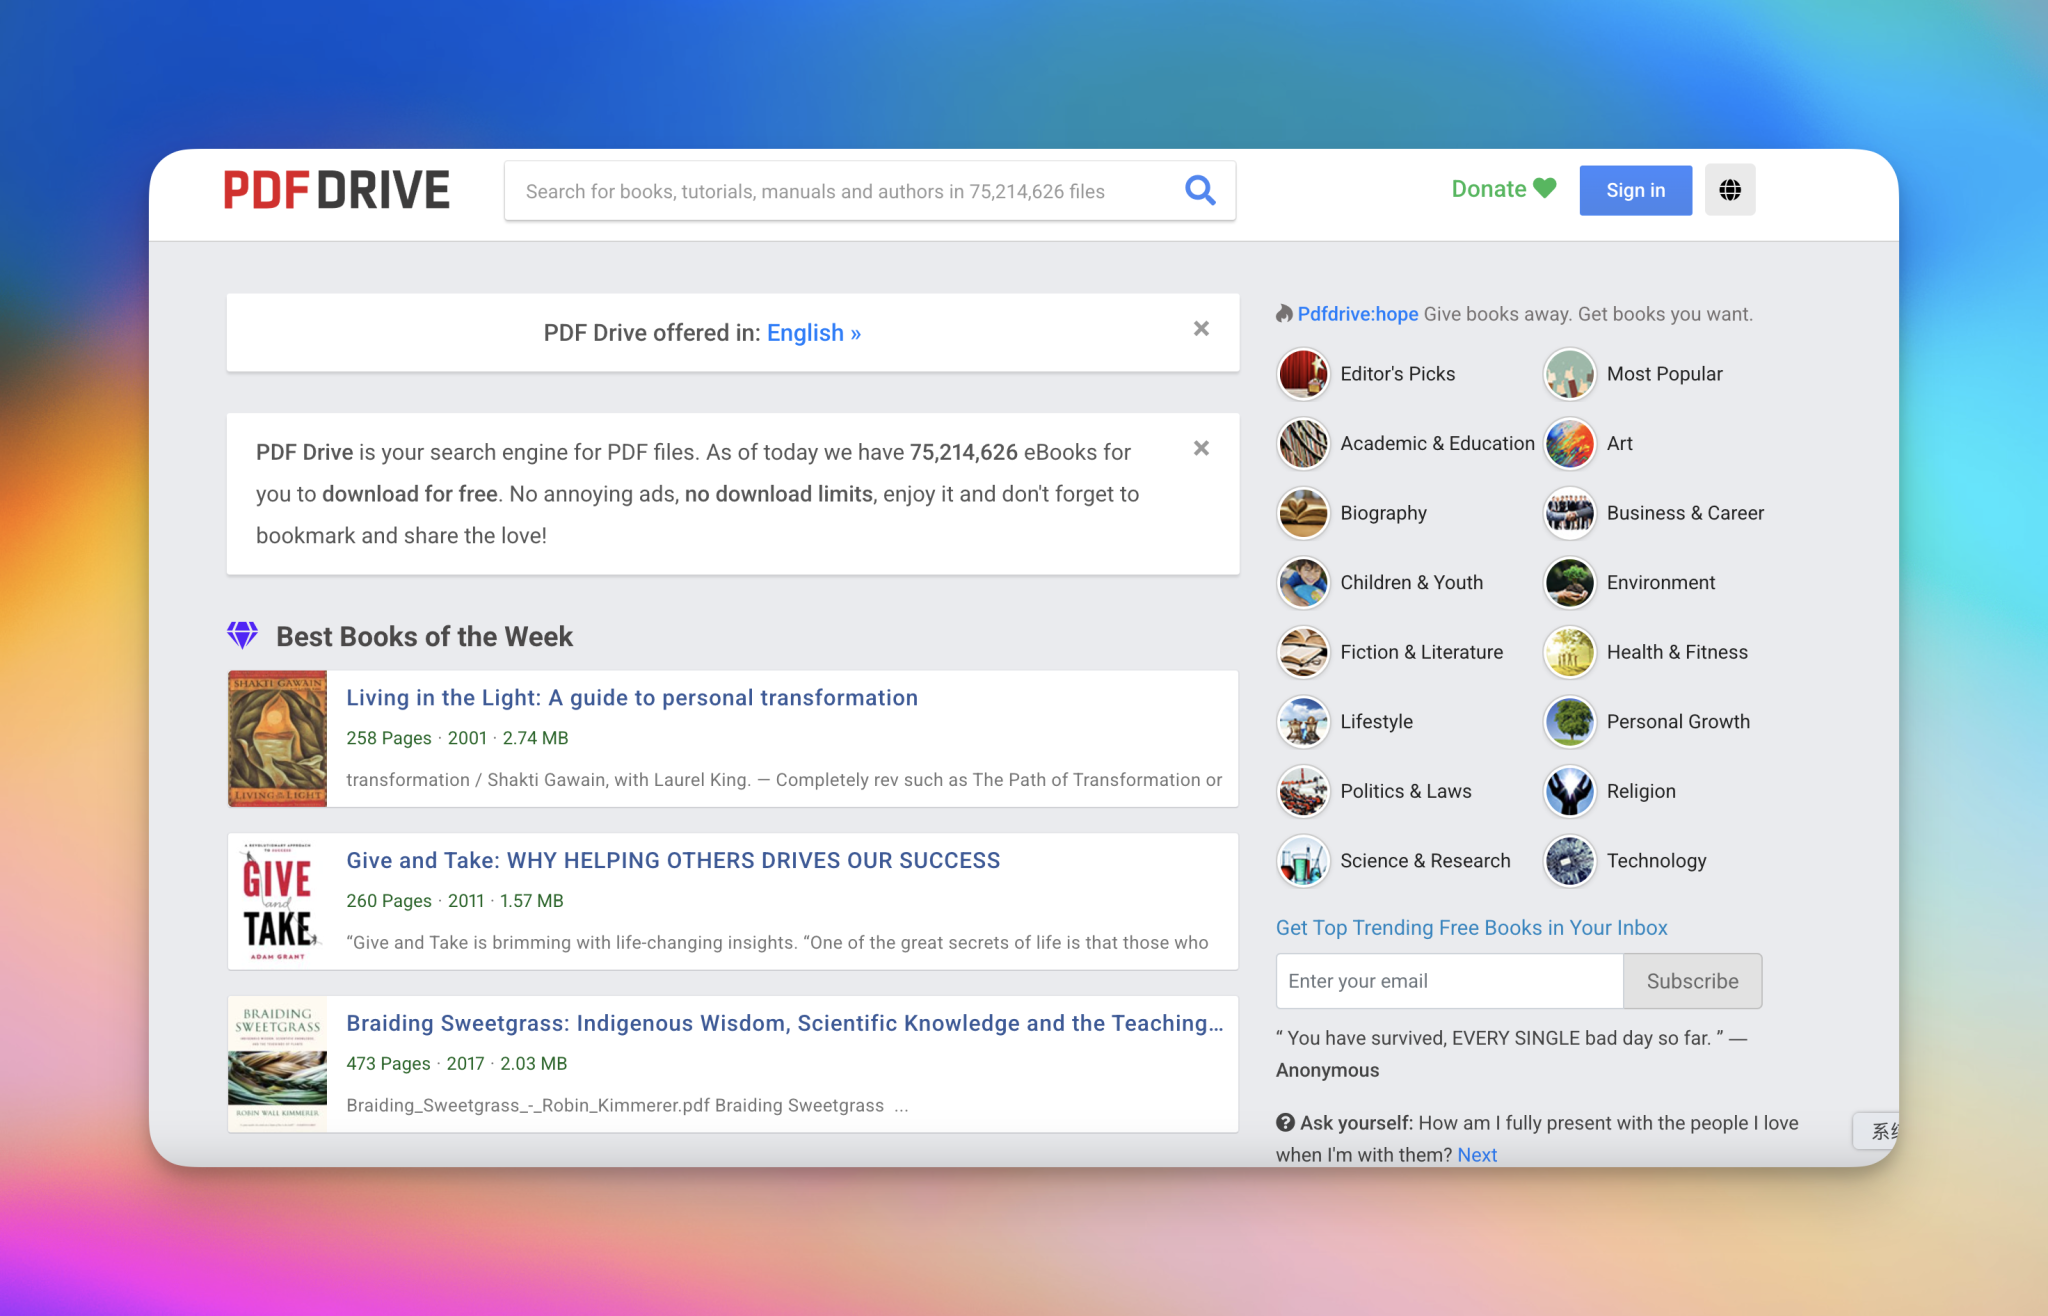Click the Subscribe button

1691,981
